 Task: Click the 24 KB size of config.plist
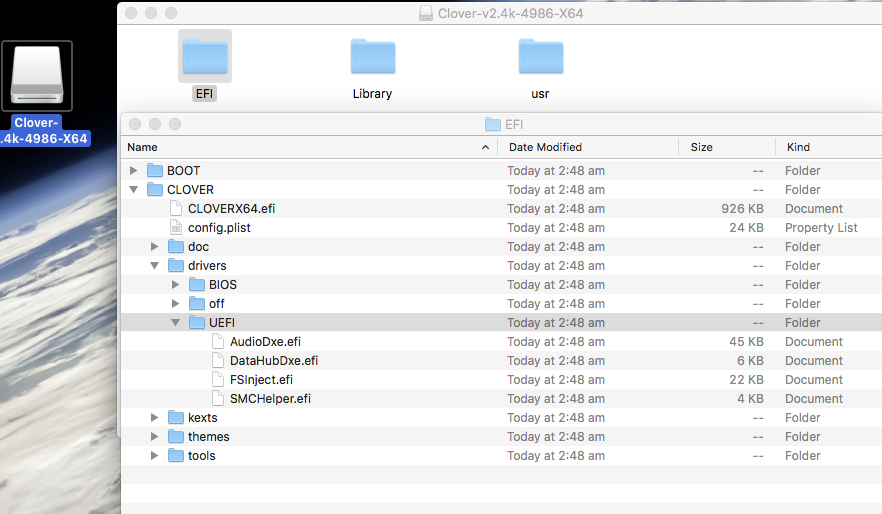tap(746, 228)
